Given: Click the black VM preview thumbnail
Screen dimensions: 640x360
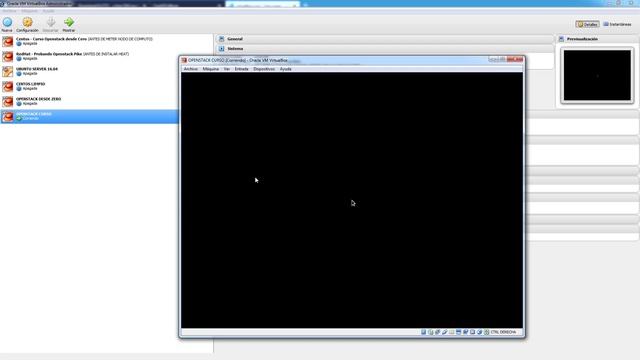Looking at the screenshot, I should [597, 75].
